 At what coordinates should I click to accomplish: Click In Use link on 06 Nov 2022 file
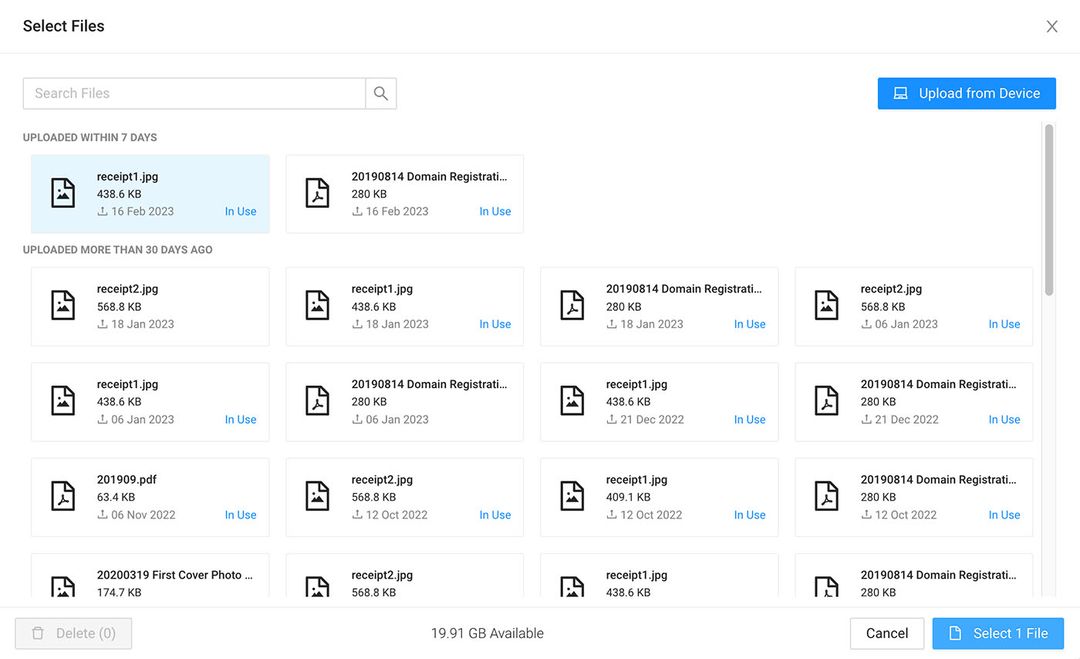point(240,515)
